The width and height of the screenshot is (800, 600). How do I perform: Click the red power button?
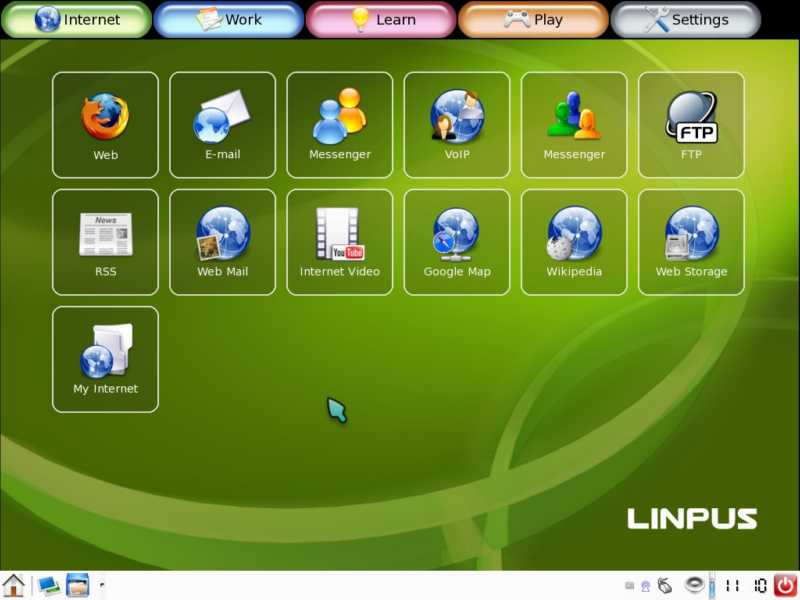786,585
